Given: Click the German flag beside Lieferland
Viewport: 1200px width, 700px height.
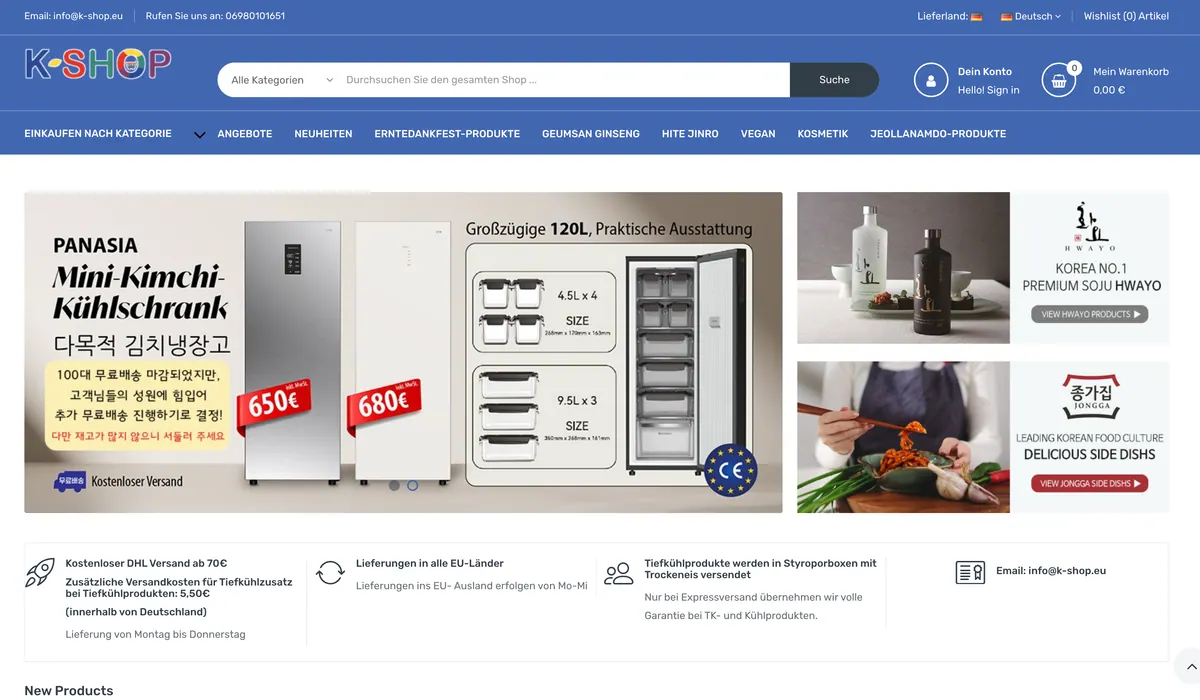Looking at the screenshot, I should tap(976, 17).
